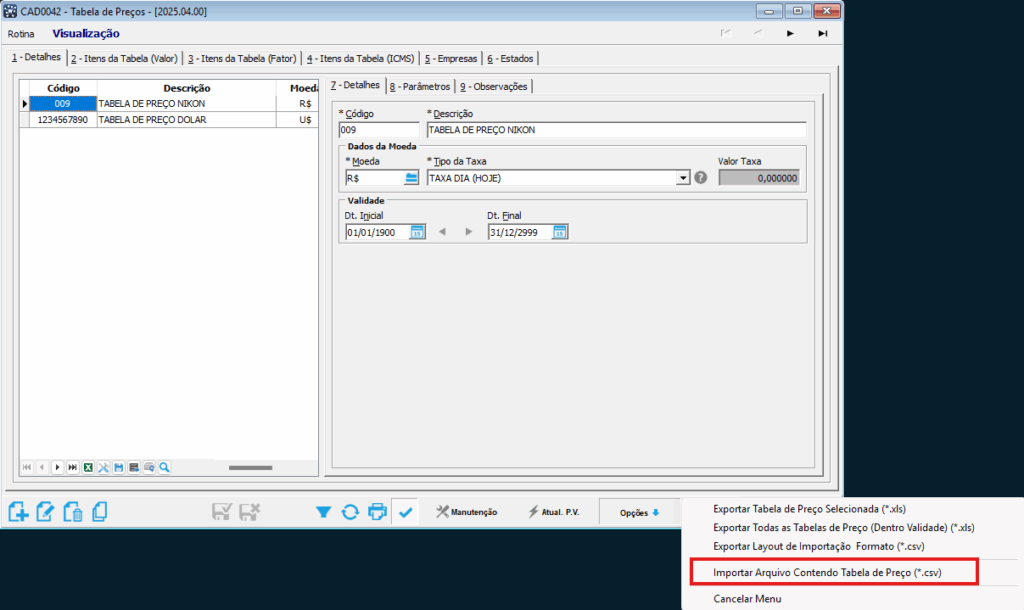Open the 8 - Parâmetros tab
Image resolution: width=1024 pixels, height=610 pixels.
coord(420,87)
